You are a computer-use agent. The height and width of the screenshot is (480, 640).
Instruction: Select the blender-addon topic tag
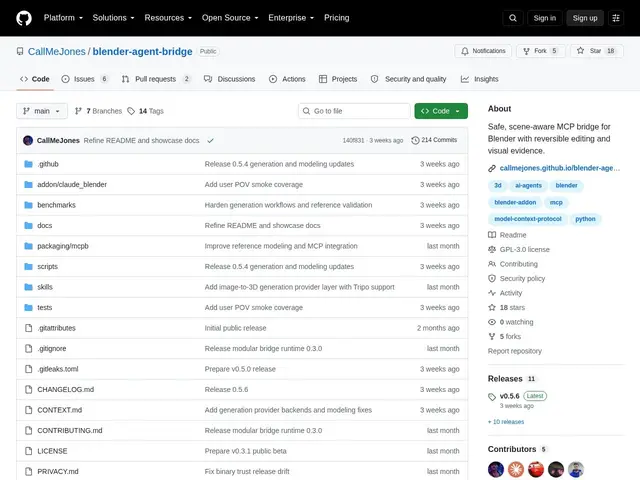[515, 202]
